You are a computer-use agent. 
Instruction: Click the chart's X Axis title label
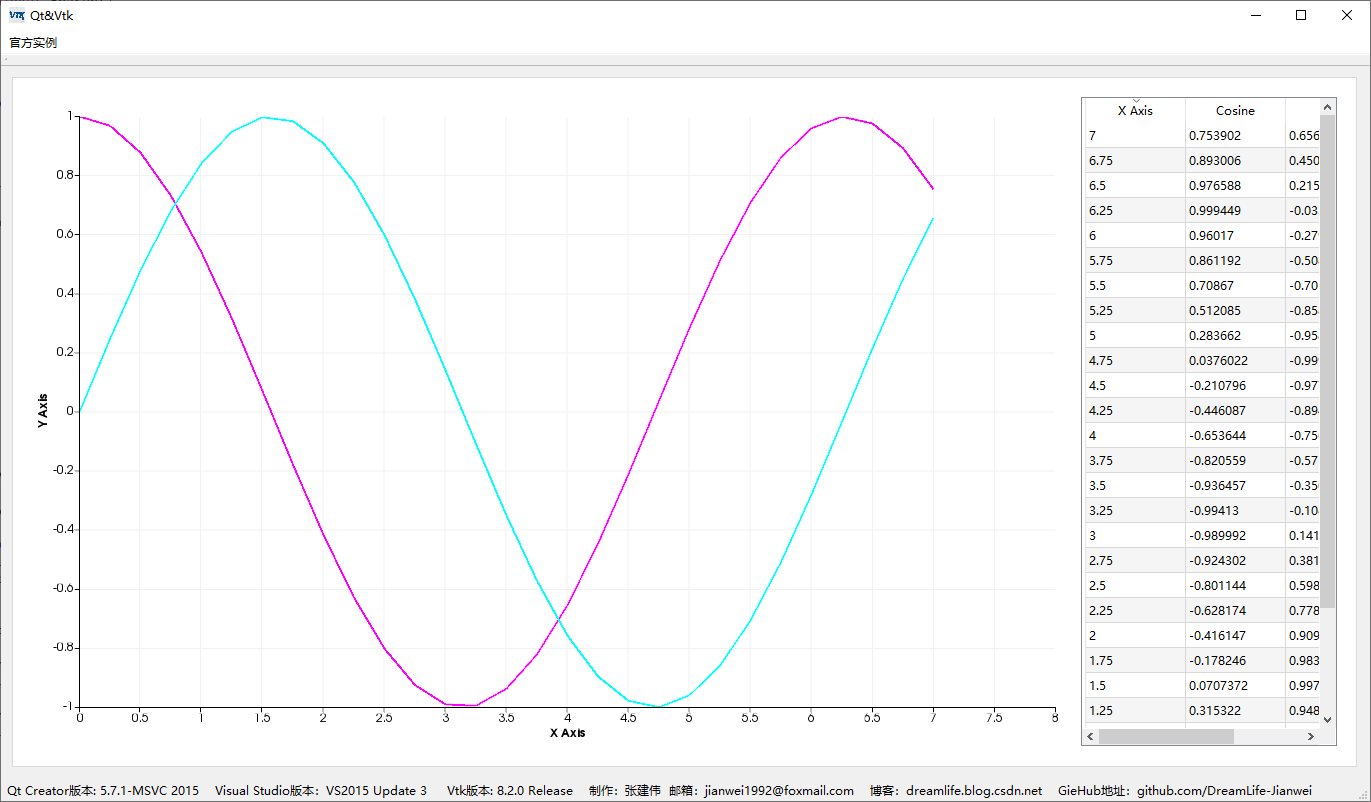tap(567, 732)
